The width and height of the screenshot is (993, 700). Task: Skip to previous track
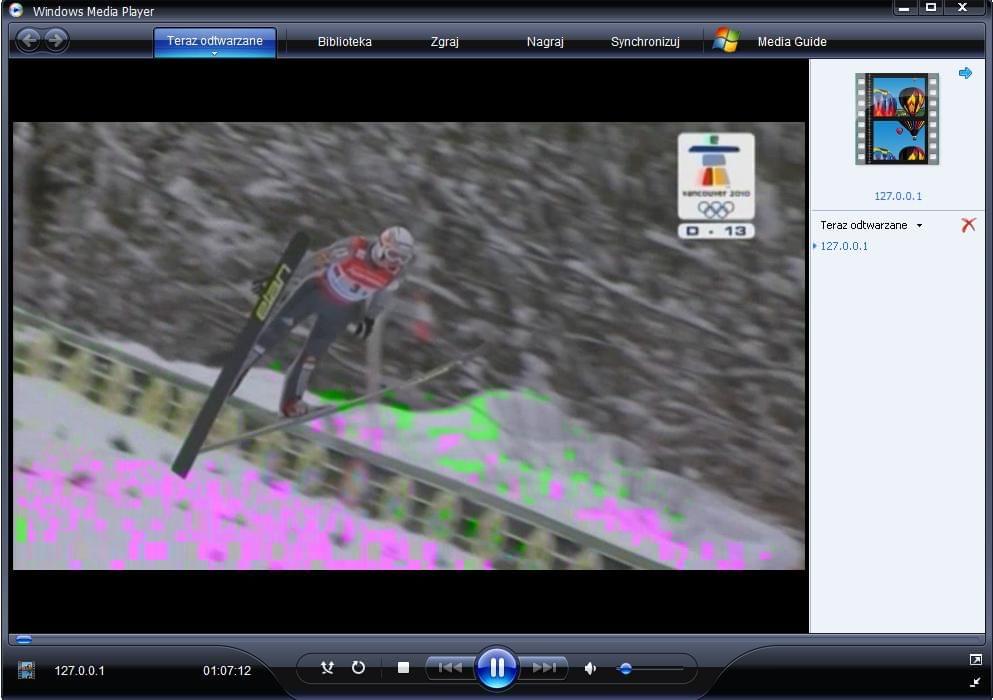pos(450,667)
